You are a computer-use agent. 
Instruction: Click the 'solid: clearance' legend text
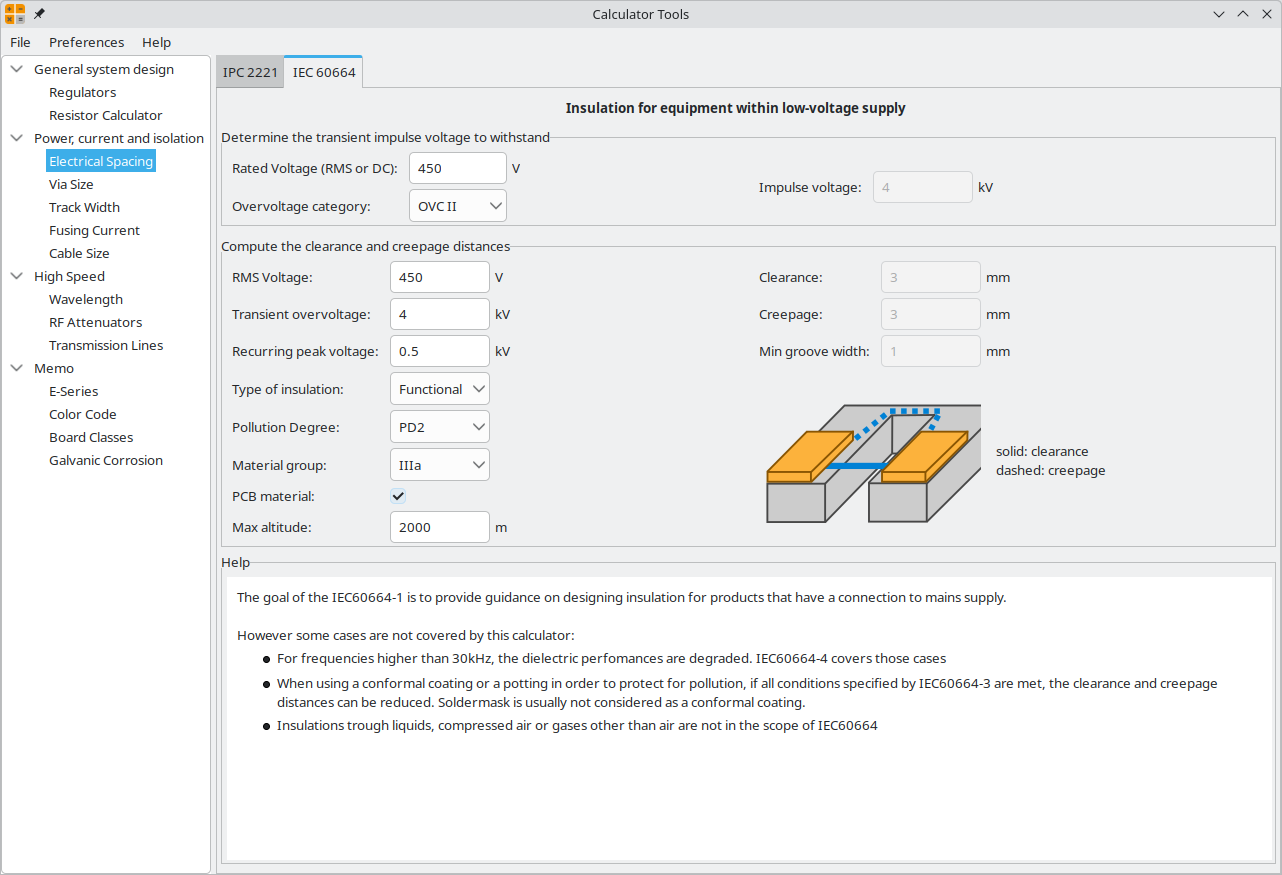click(1042, 451)
